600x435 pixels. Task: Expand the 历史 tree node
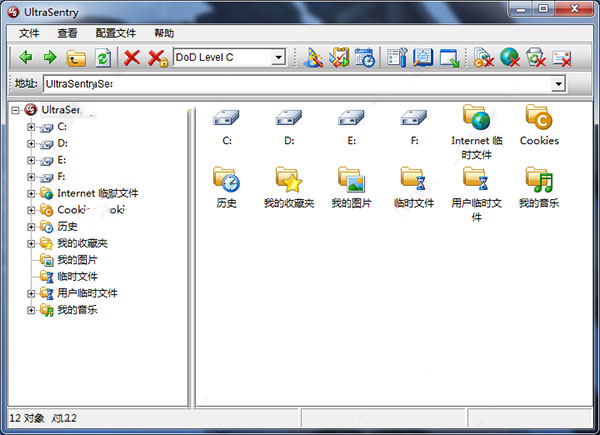31,227
